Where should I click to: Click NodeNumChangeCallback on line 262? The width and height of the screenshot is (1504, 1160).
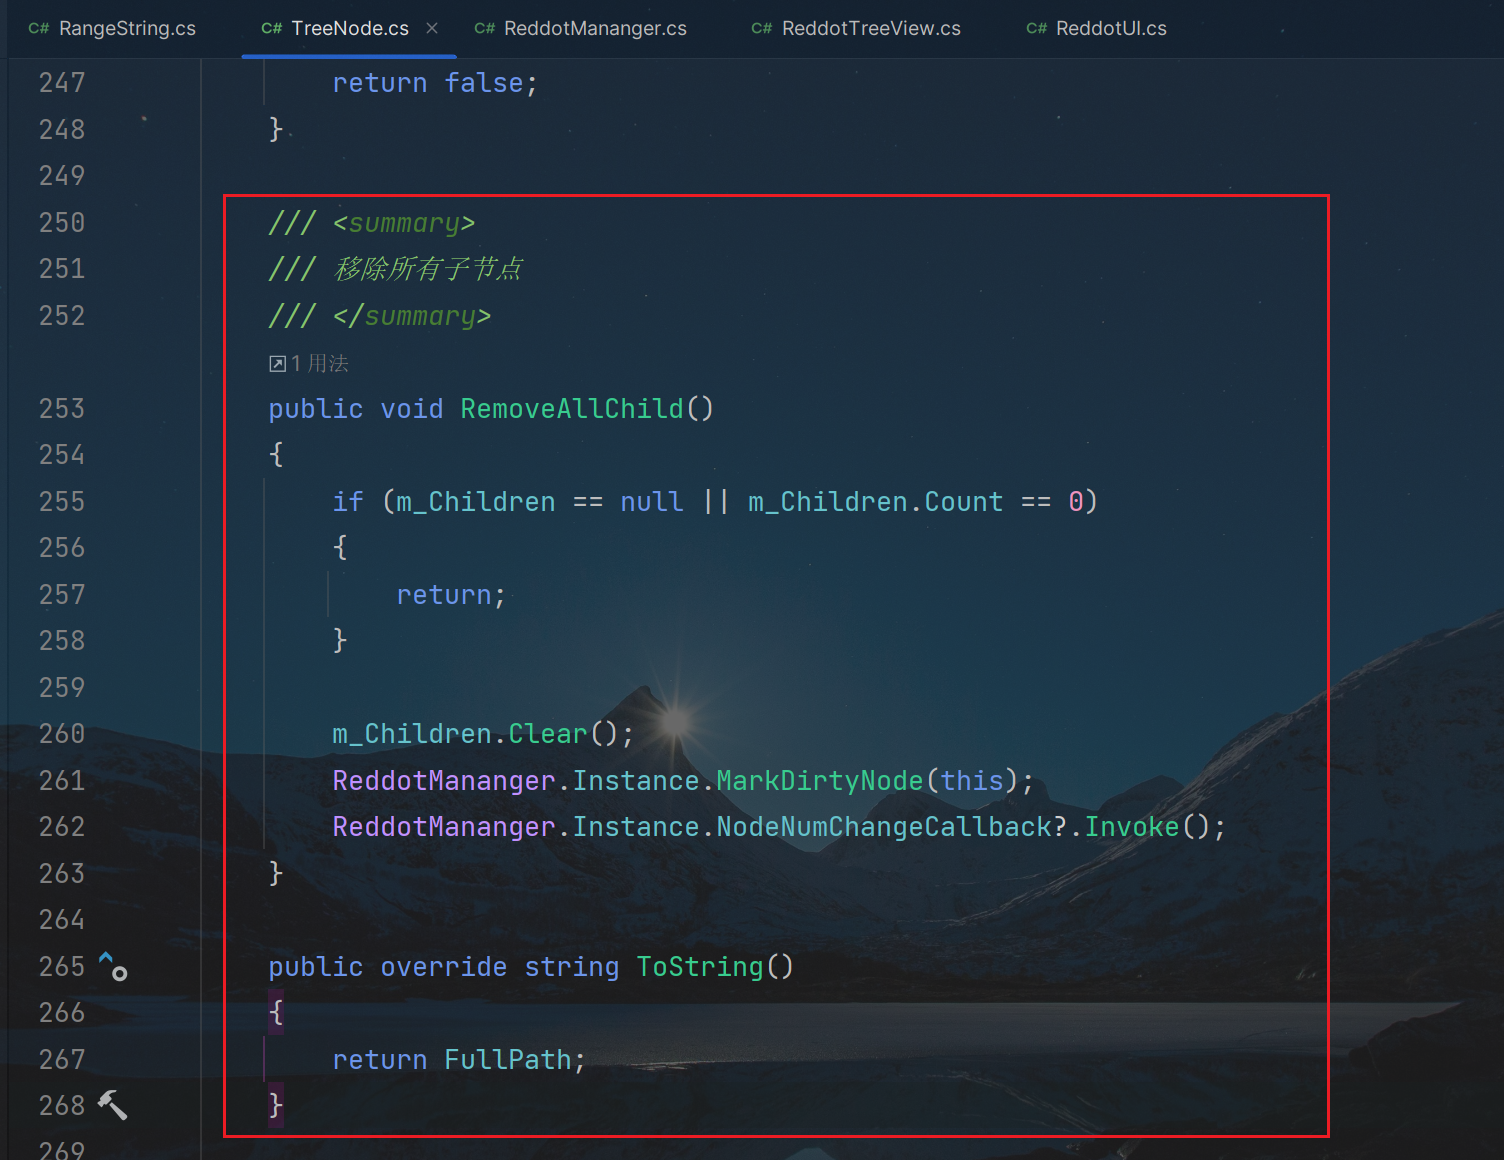884,827
